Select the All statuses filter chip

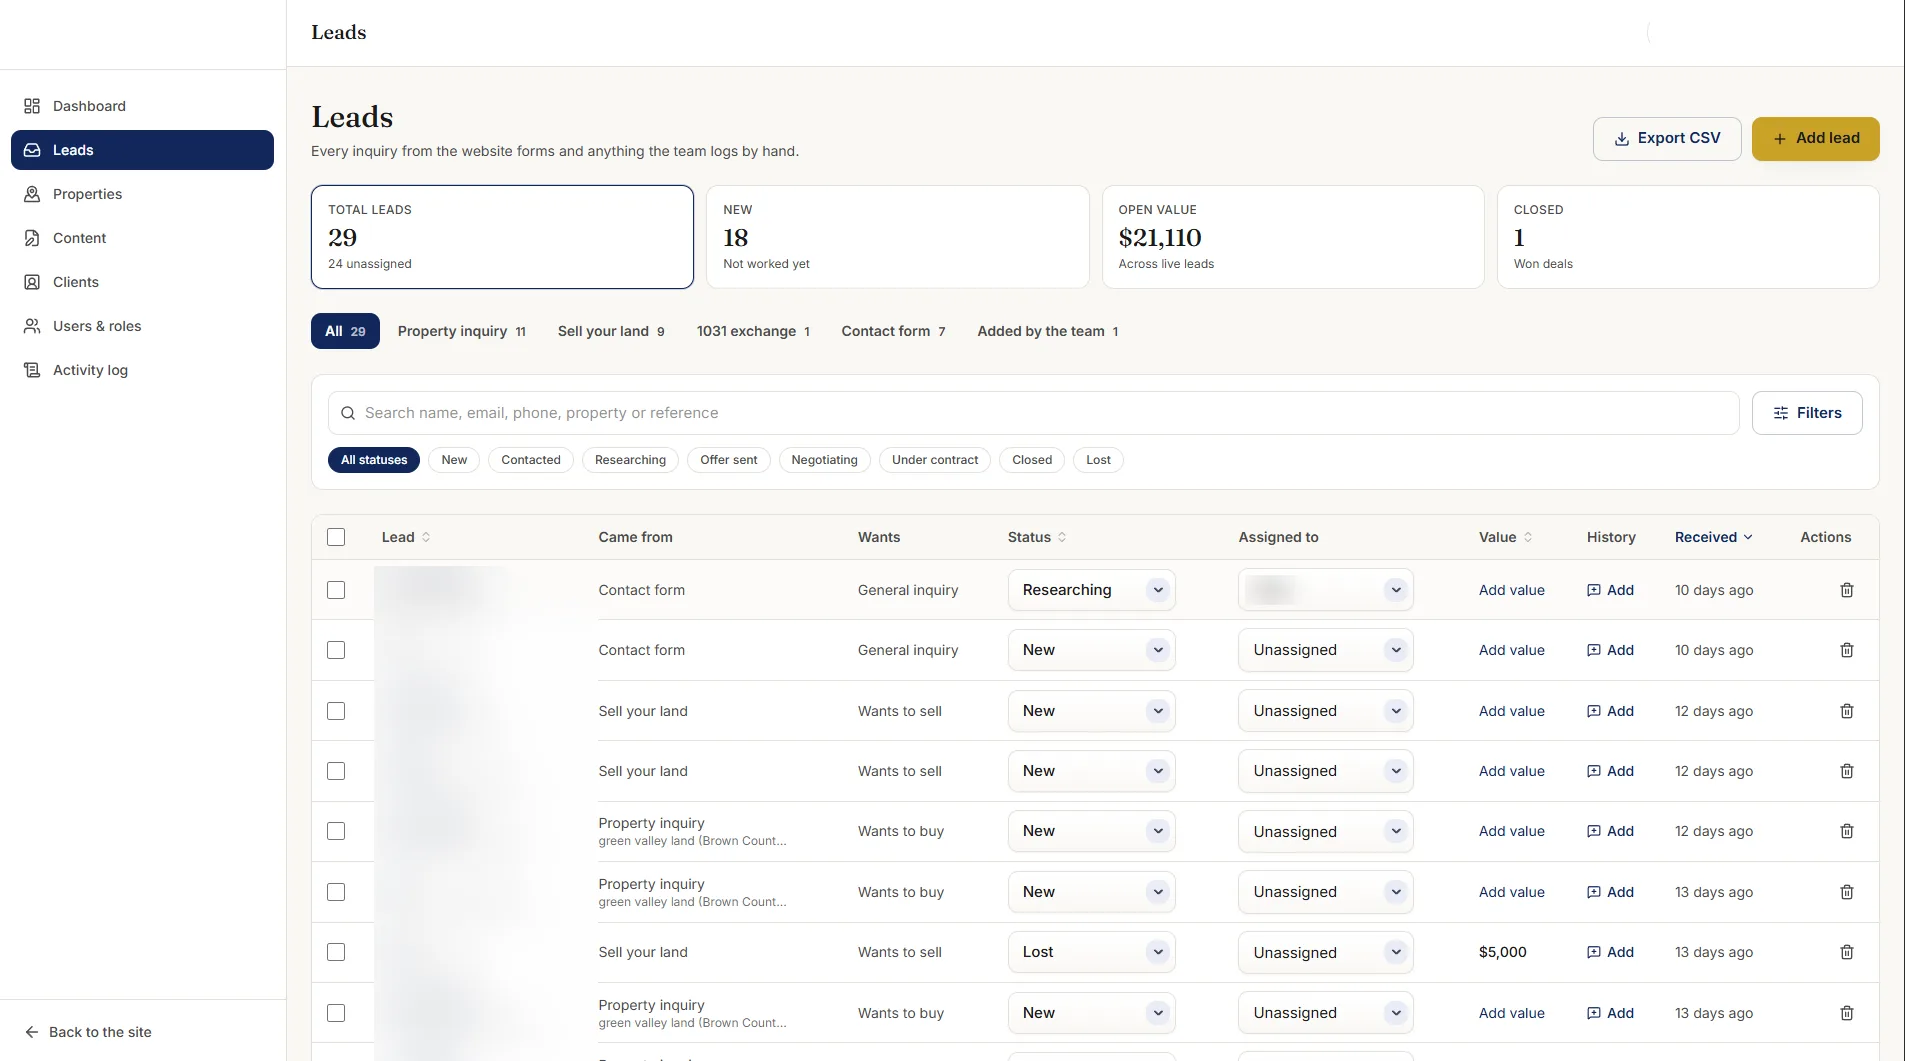click(x=374, y=460)
